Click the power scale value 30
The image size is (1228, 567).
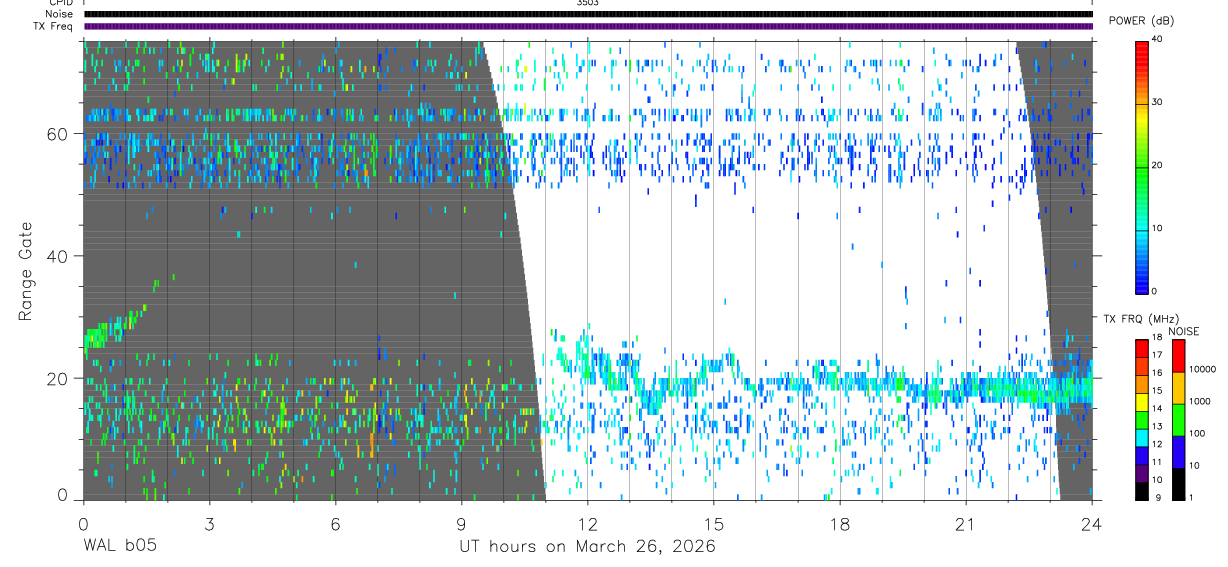pyautogui.click(x=1159, y=102)
